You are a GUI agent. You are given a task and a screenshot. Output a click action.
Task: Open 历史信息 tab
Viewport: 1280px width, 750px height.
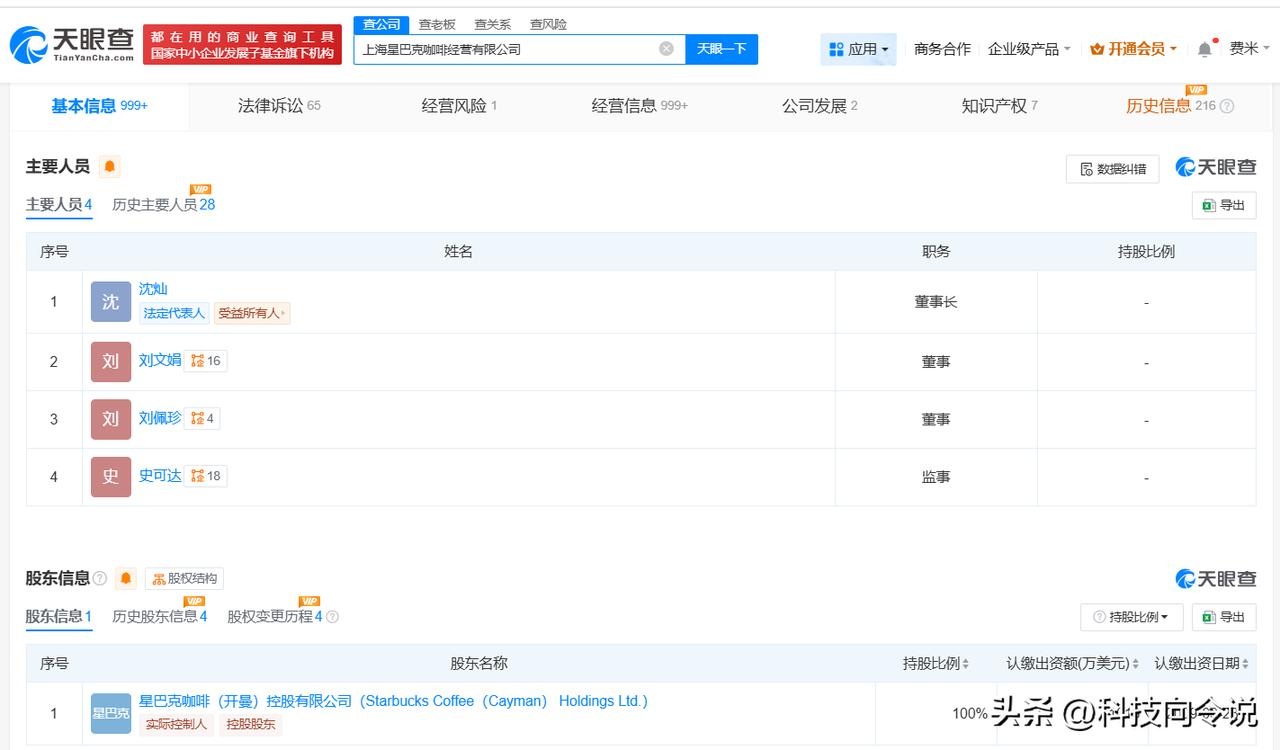tap(1170, 106)
